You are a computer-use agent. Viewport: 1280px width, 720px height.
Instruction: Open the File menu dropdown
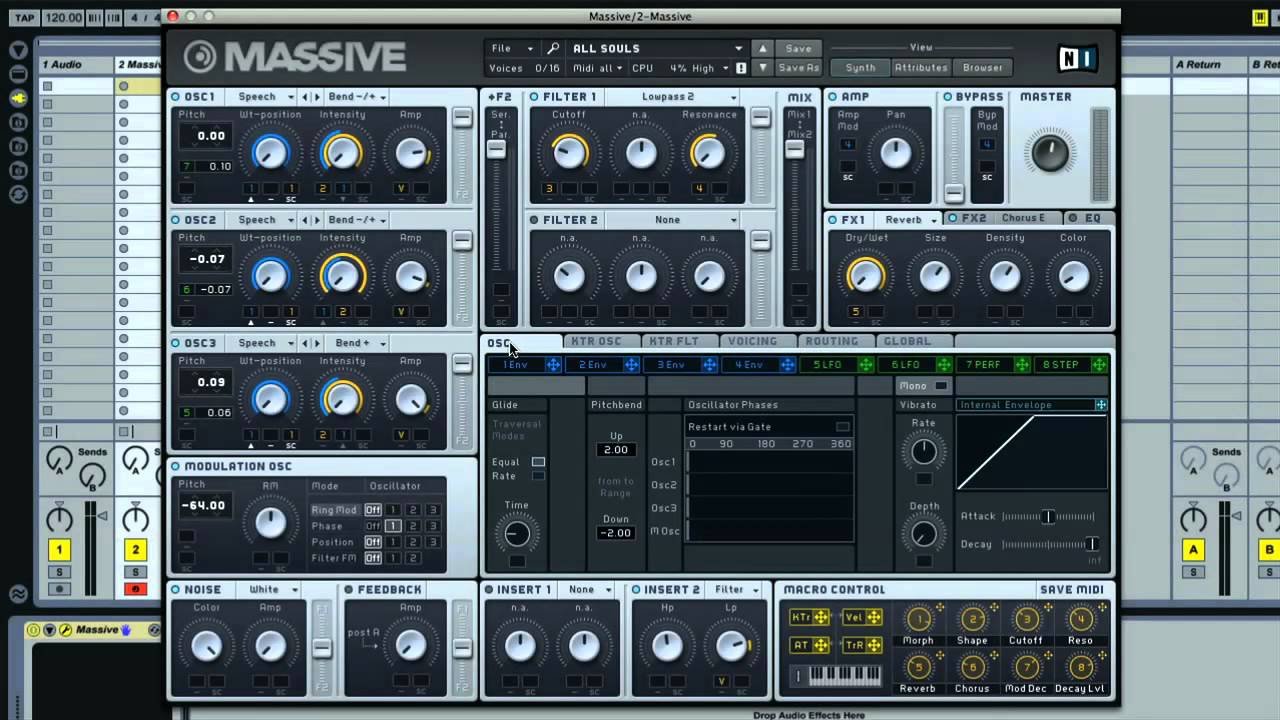tap(513, 48)
